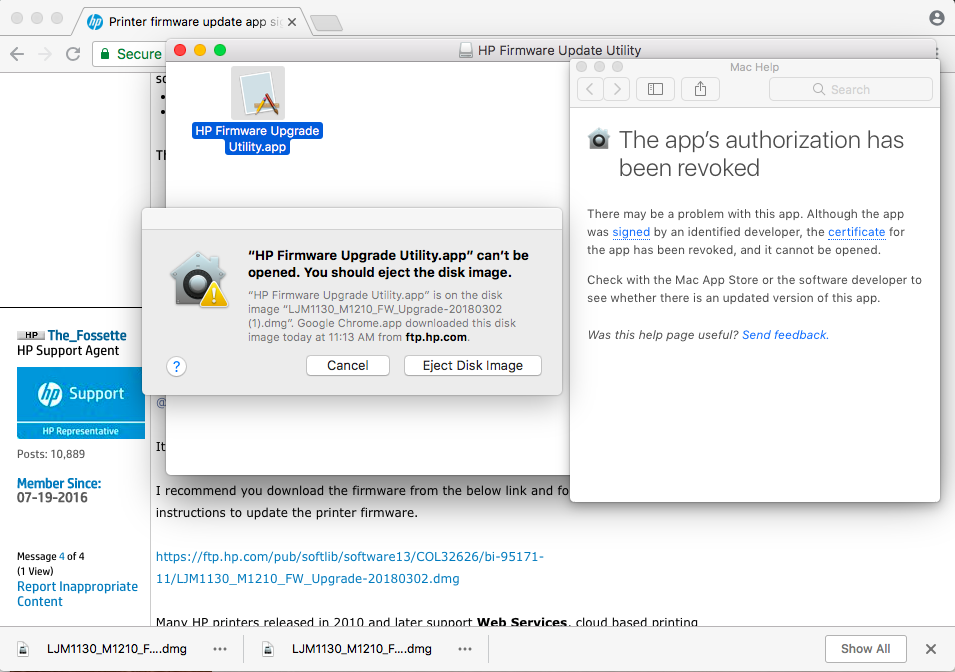Select the Printer firmware update app tab
This screenshot has height=672, width=955.
click(190, 21)
